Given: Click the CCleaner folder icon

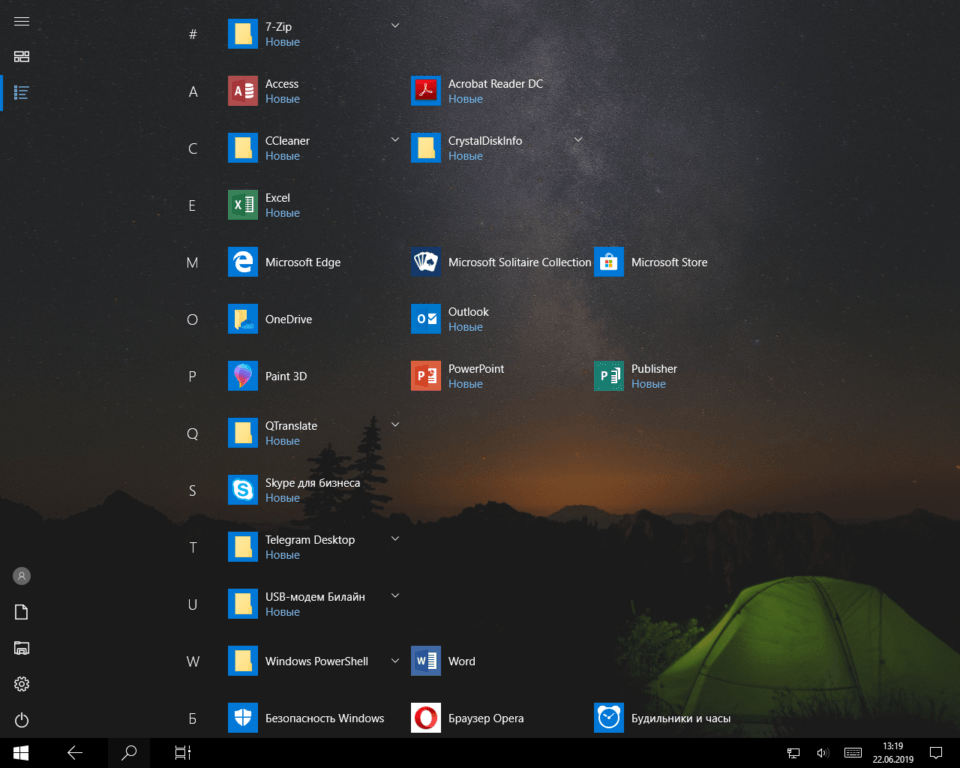Looking at the screenshot, I should pyautogui.click(x=242, y=148).
